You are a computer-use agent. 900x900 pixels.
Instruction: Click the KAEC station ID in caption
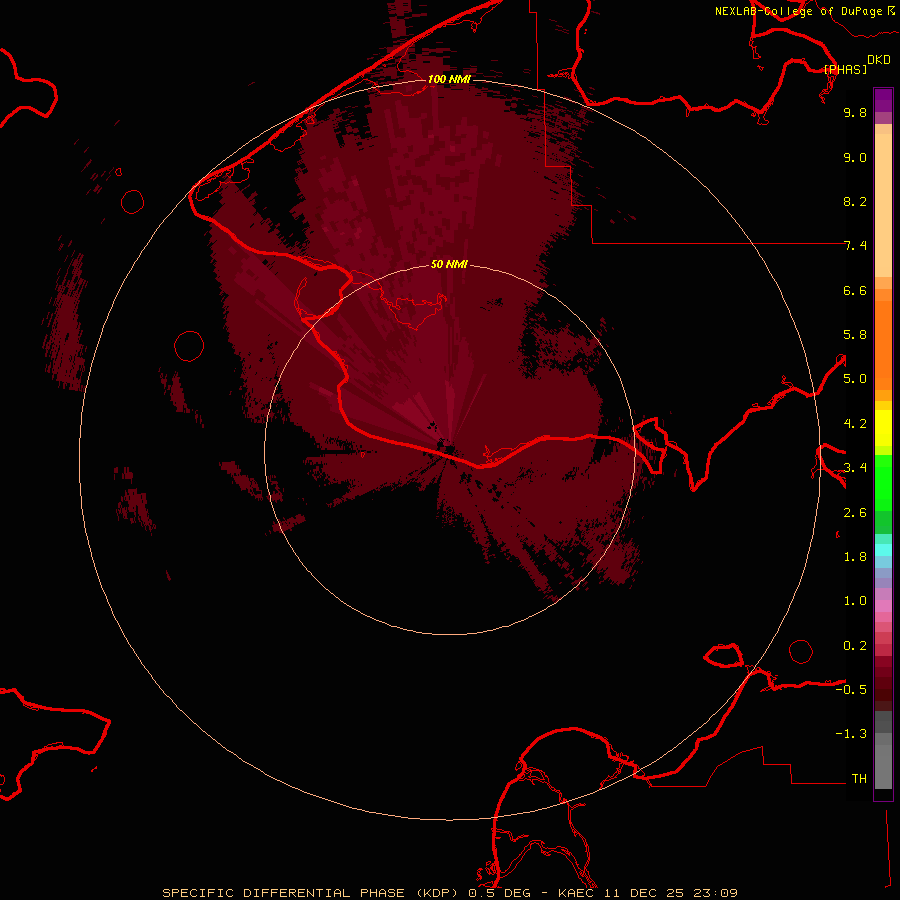coord(576,893)
